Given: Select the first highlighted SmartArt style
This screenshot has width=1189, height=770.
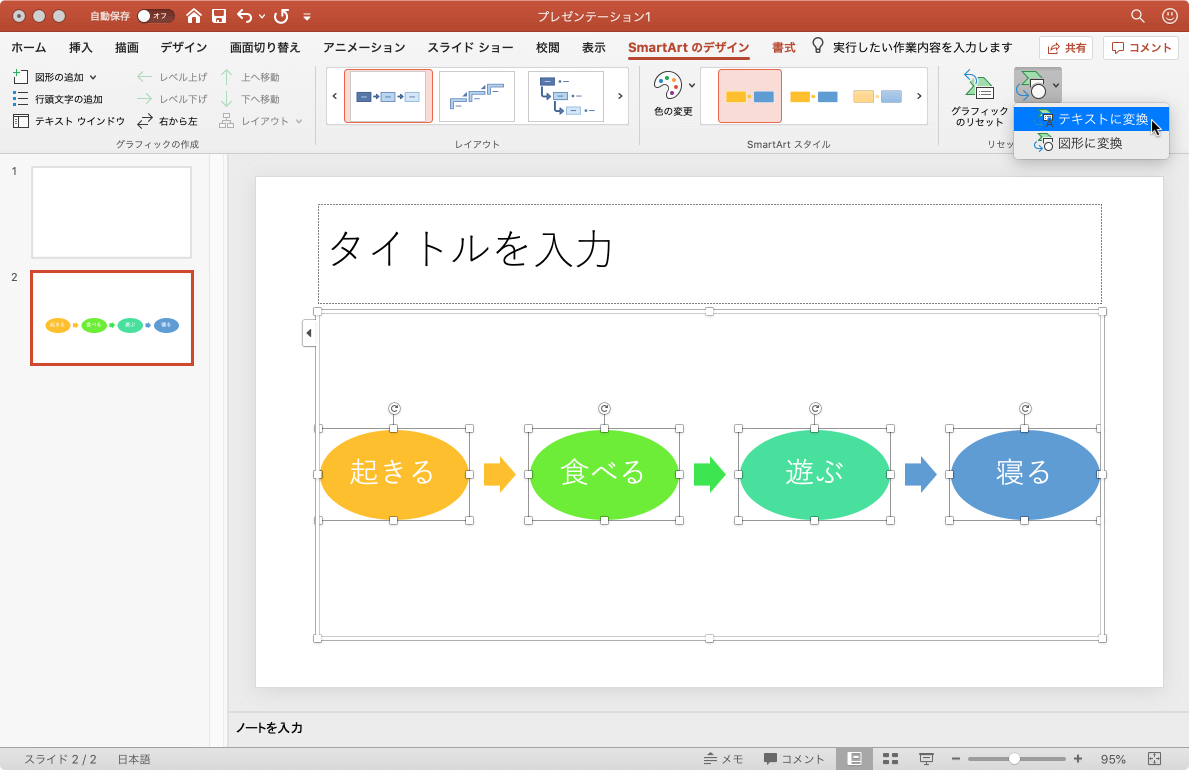Looking at the screenshot, I should (750, 96).
